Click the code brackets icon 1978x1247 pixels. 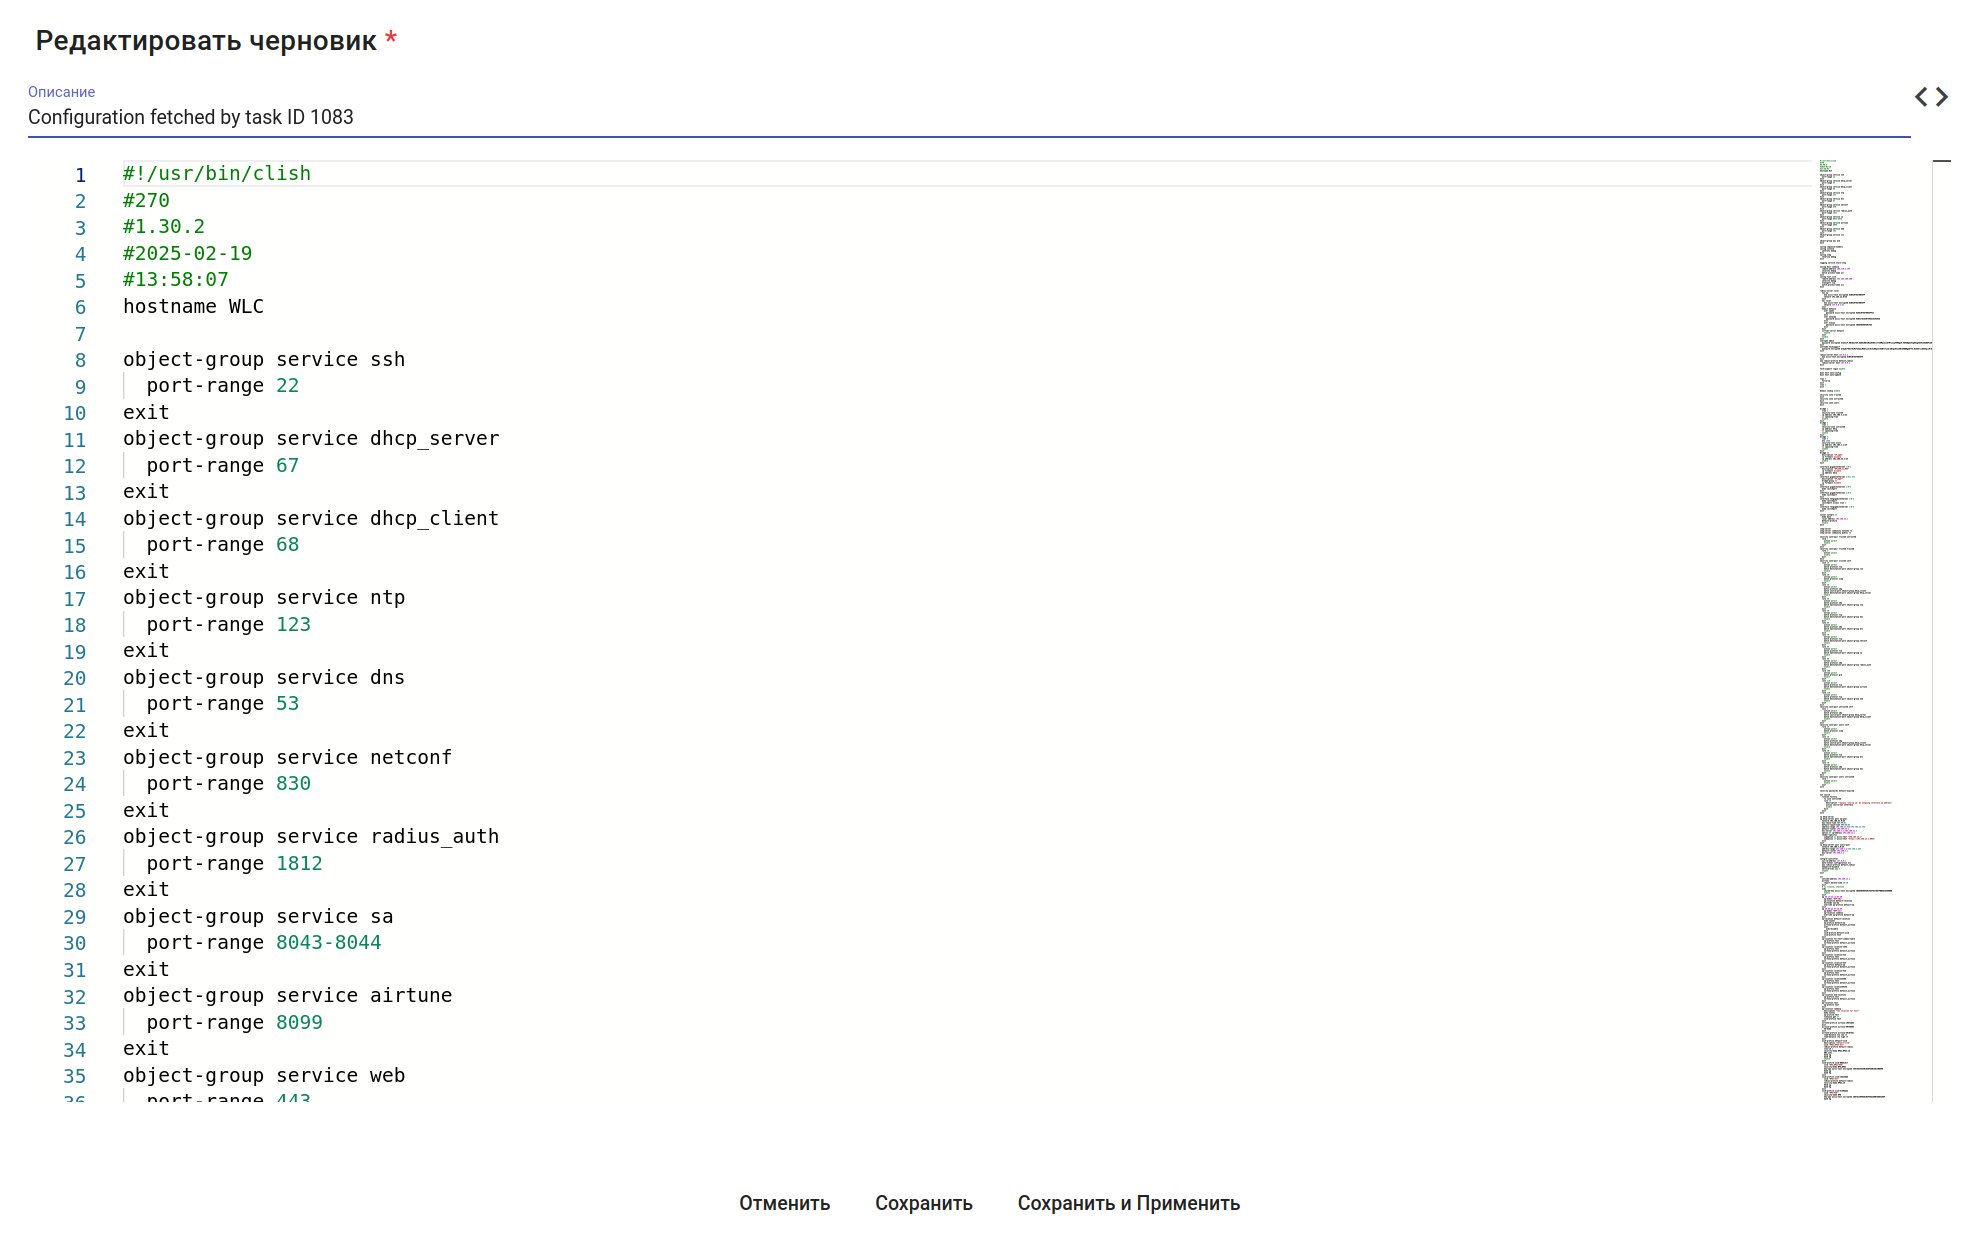pos(1930,97)
